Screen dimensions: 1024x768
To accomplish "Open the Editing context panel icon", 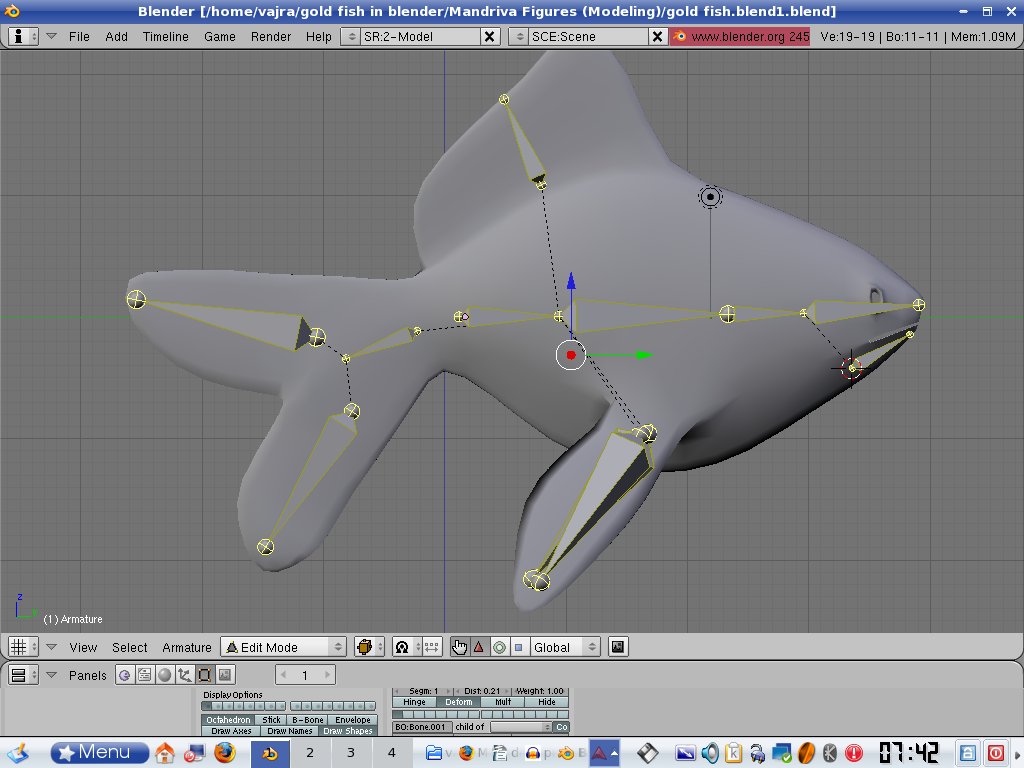I will [x=204, y=675].
